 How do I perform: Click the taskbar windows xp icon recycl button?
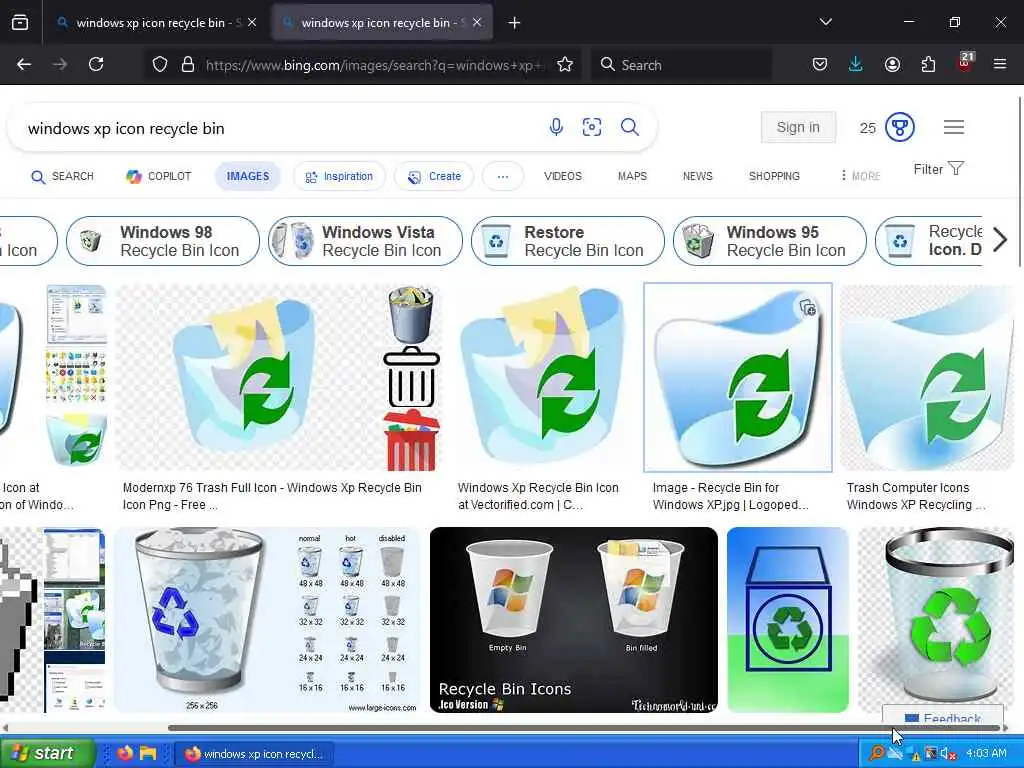pos(255,754)
